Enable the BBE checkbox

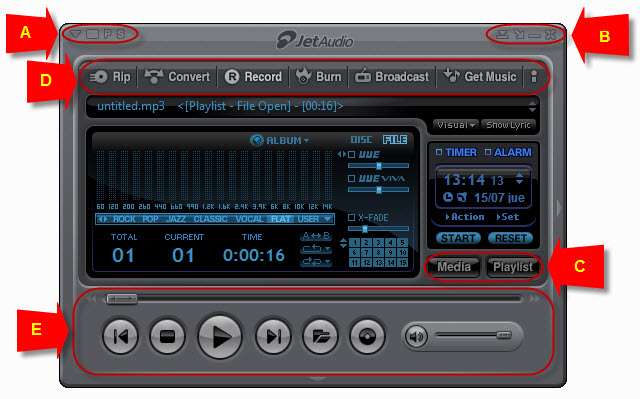point(351,155)
